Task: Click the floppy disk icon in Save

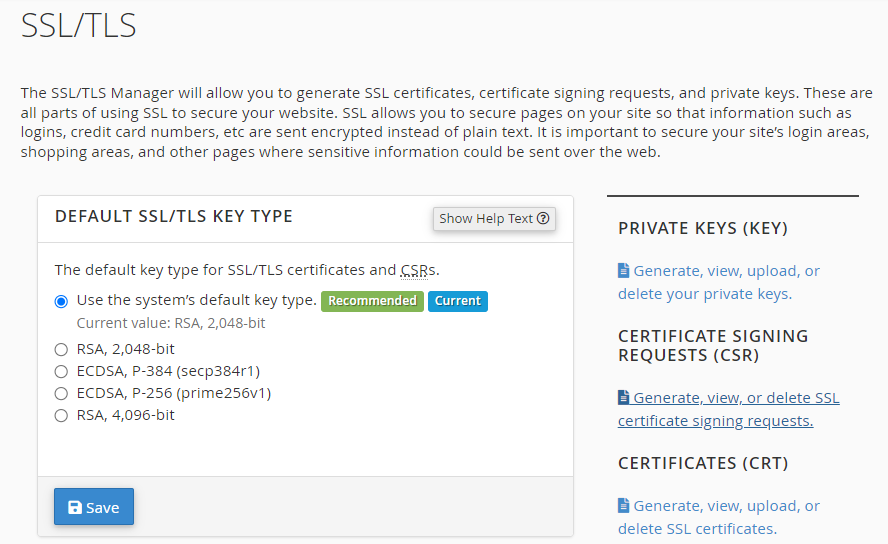Action: (75, 507)
